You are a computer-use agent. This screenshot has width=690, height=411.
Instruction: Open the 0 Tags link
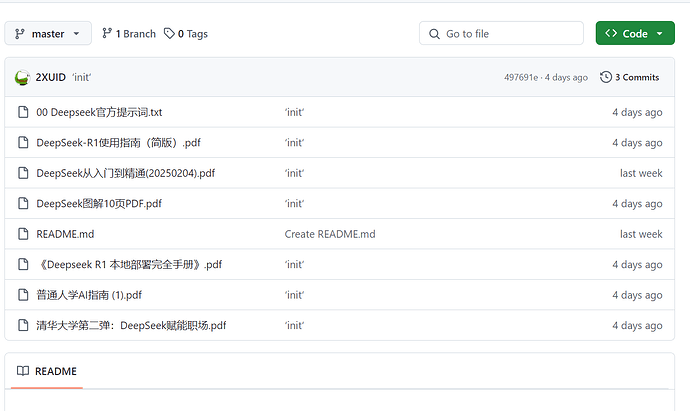(x=186, y=33)
